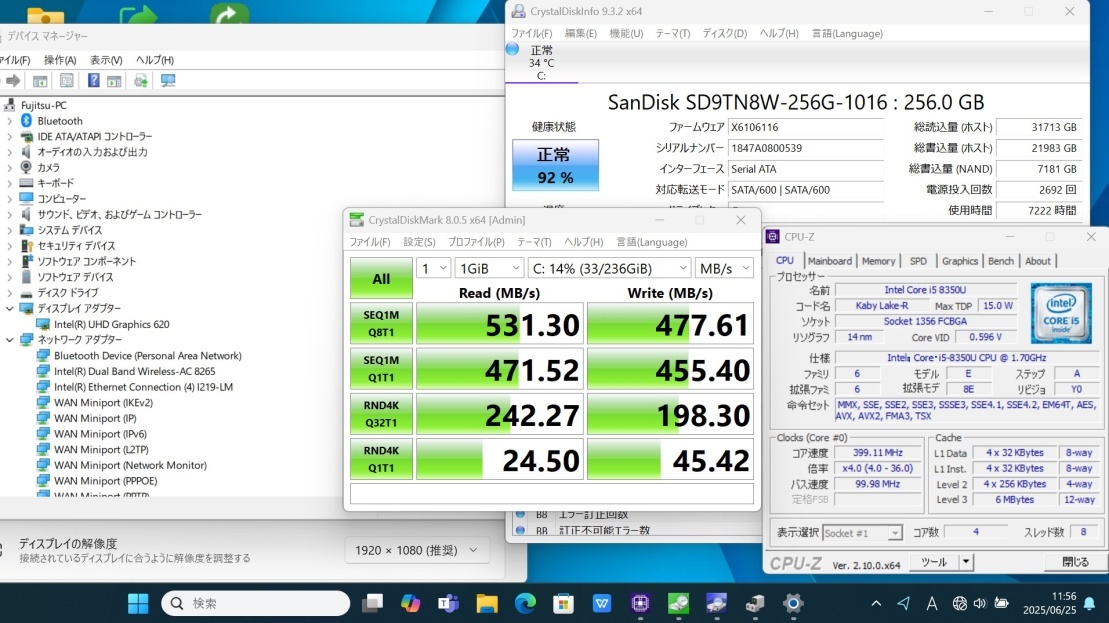Screen dimensions: 1109x623
Task: Scan for hardware changes via monitor icon
Action: coord(168,81)
